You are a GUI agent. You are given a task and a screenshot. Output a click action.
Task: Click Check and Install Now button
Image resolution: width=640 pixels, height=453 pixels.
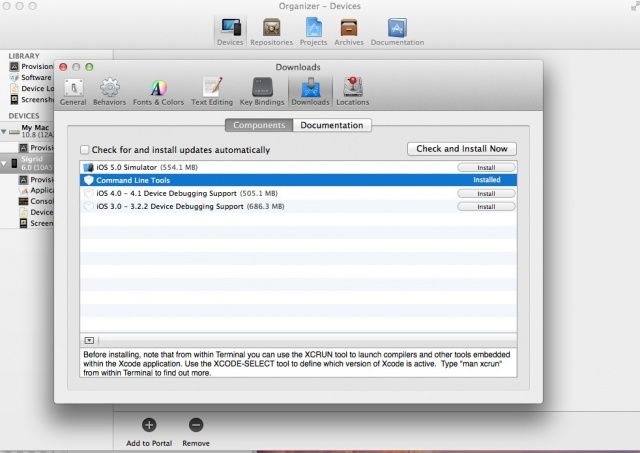pos(462,149)
